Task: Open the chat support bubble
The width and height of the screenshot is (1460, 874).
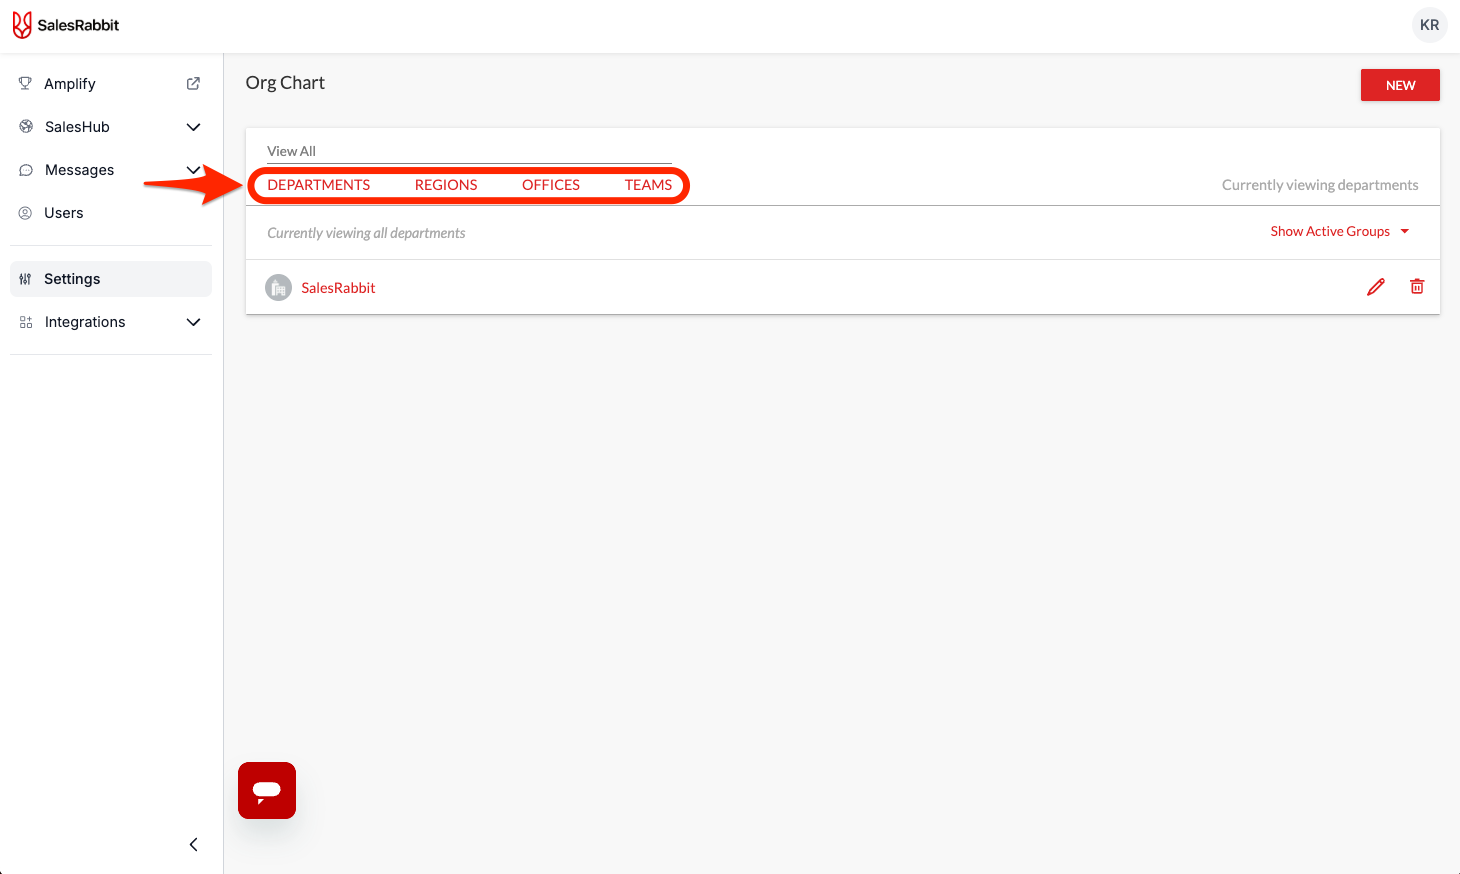Action: click(x=267, y=790)
